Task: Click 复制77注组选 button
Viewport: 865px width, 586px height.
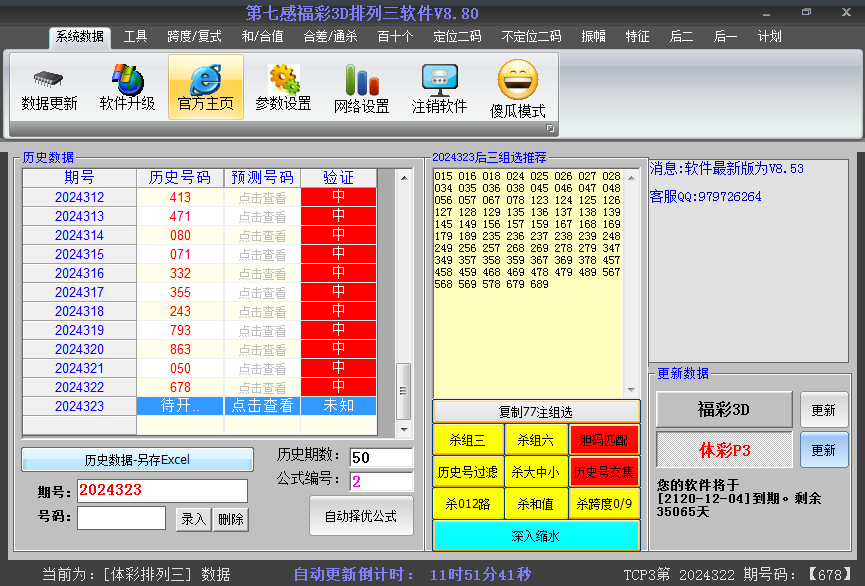Action: click(536, 412)
